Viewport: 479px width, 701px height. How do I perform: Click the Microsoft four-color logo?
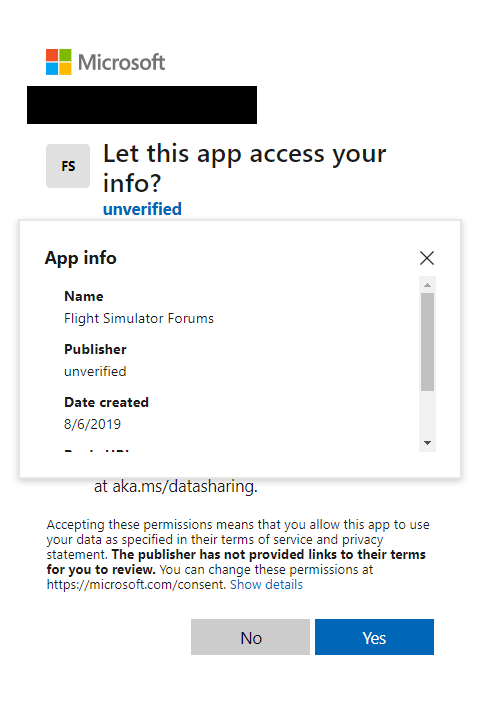click(59, 62)
